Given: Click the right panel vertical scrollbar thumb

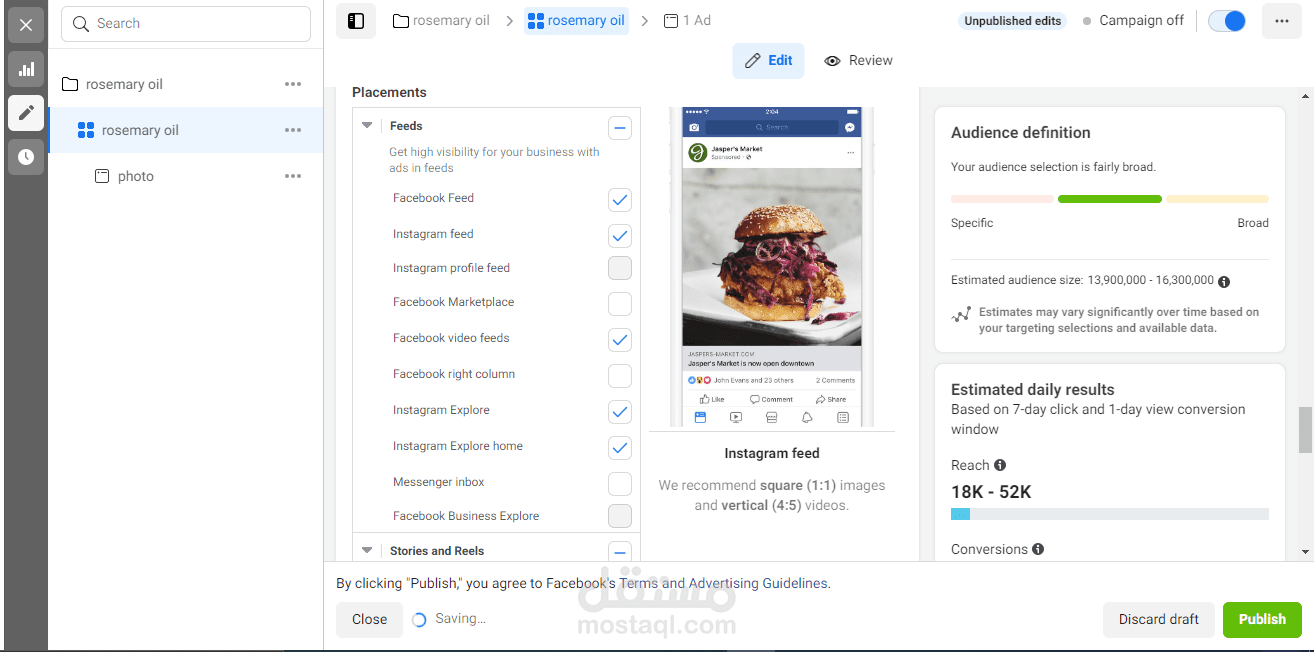Looking at the screenshot, I should coord(1305,430).
